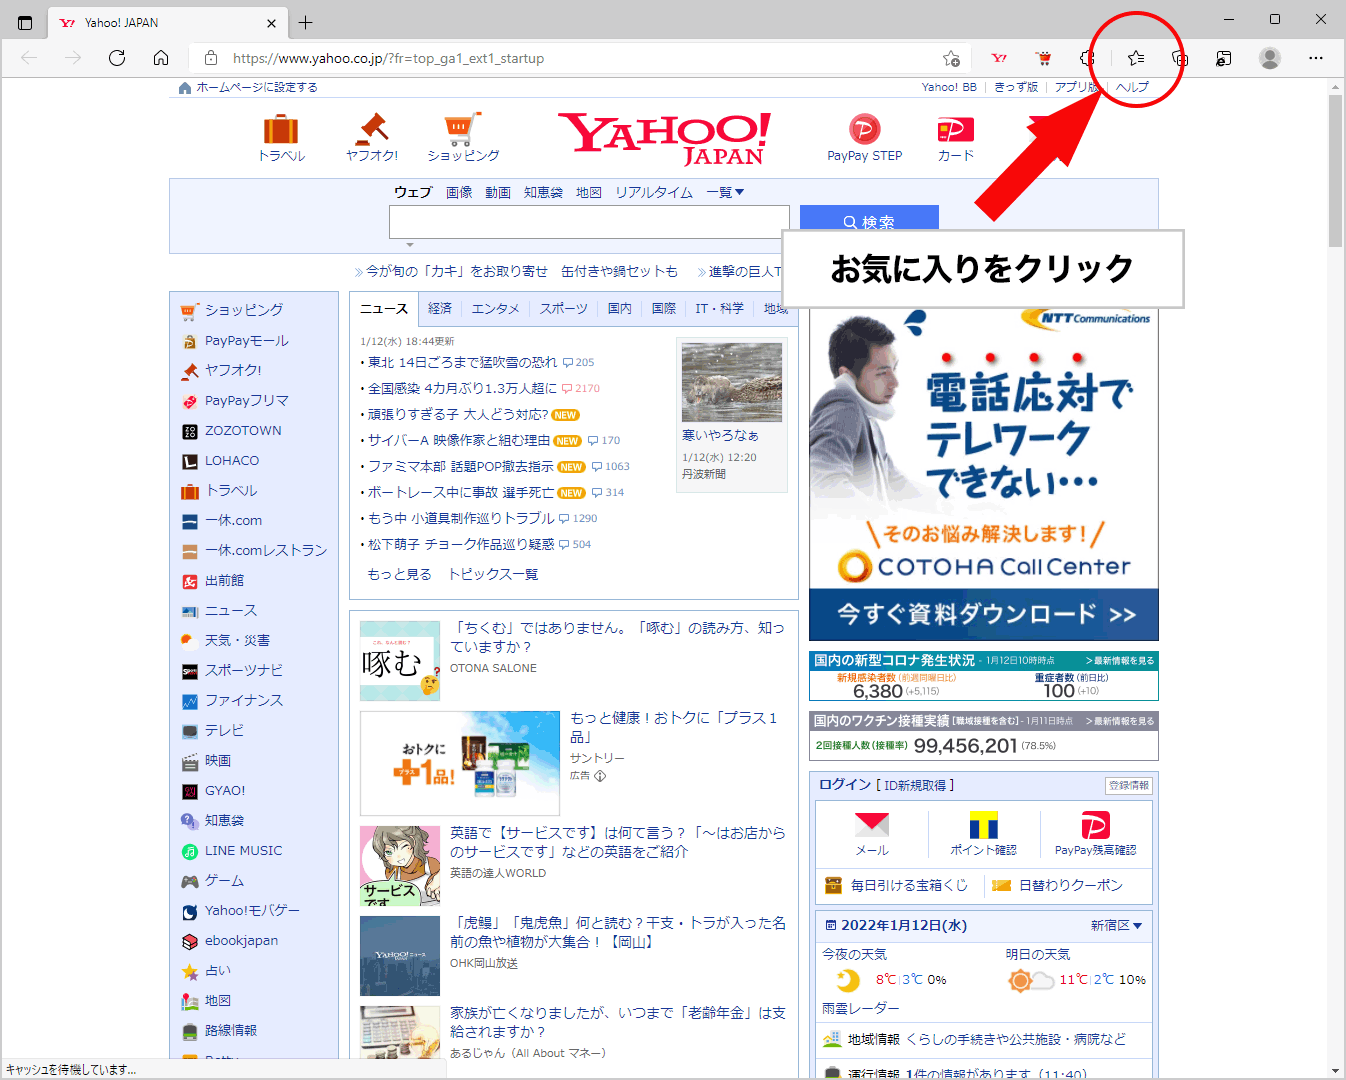Expand the 一覧 search category dropdown
This screenshot has height=1080, width=1346.
click(725, 192)
